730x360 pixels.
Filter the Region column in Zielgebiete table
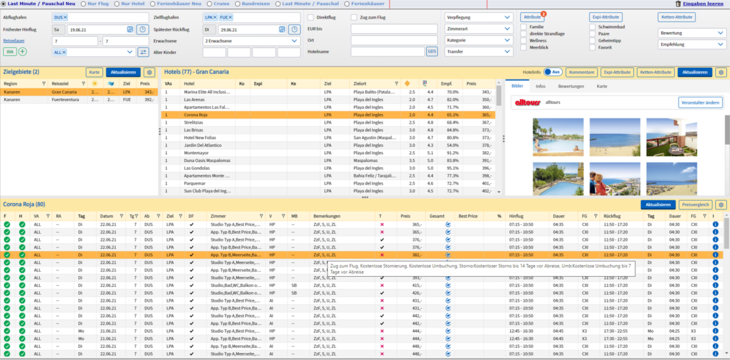[44, 84]
